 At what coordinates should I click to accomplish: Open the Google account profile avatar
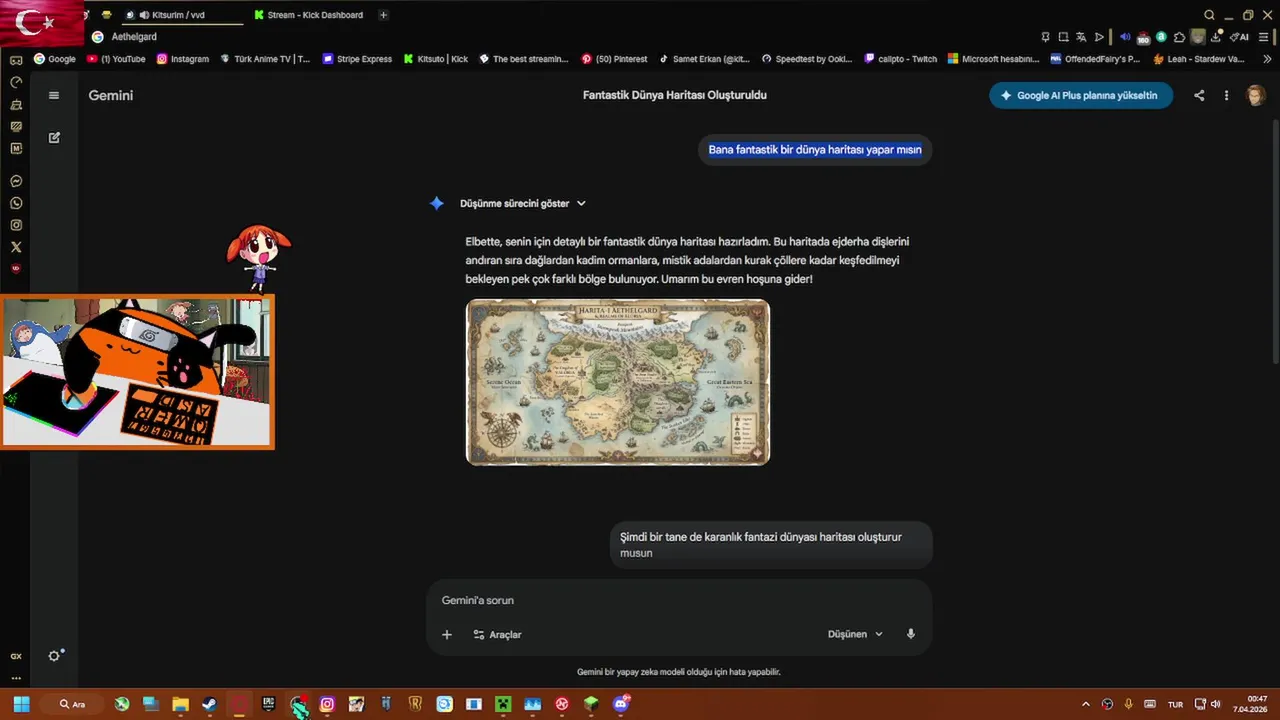1255,96
